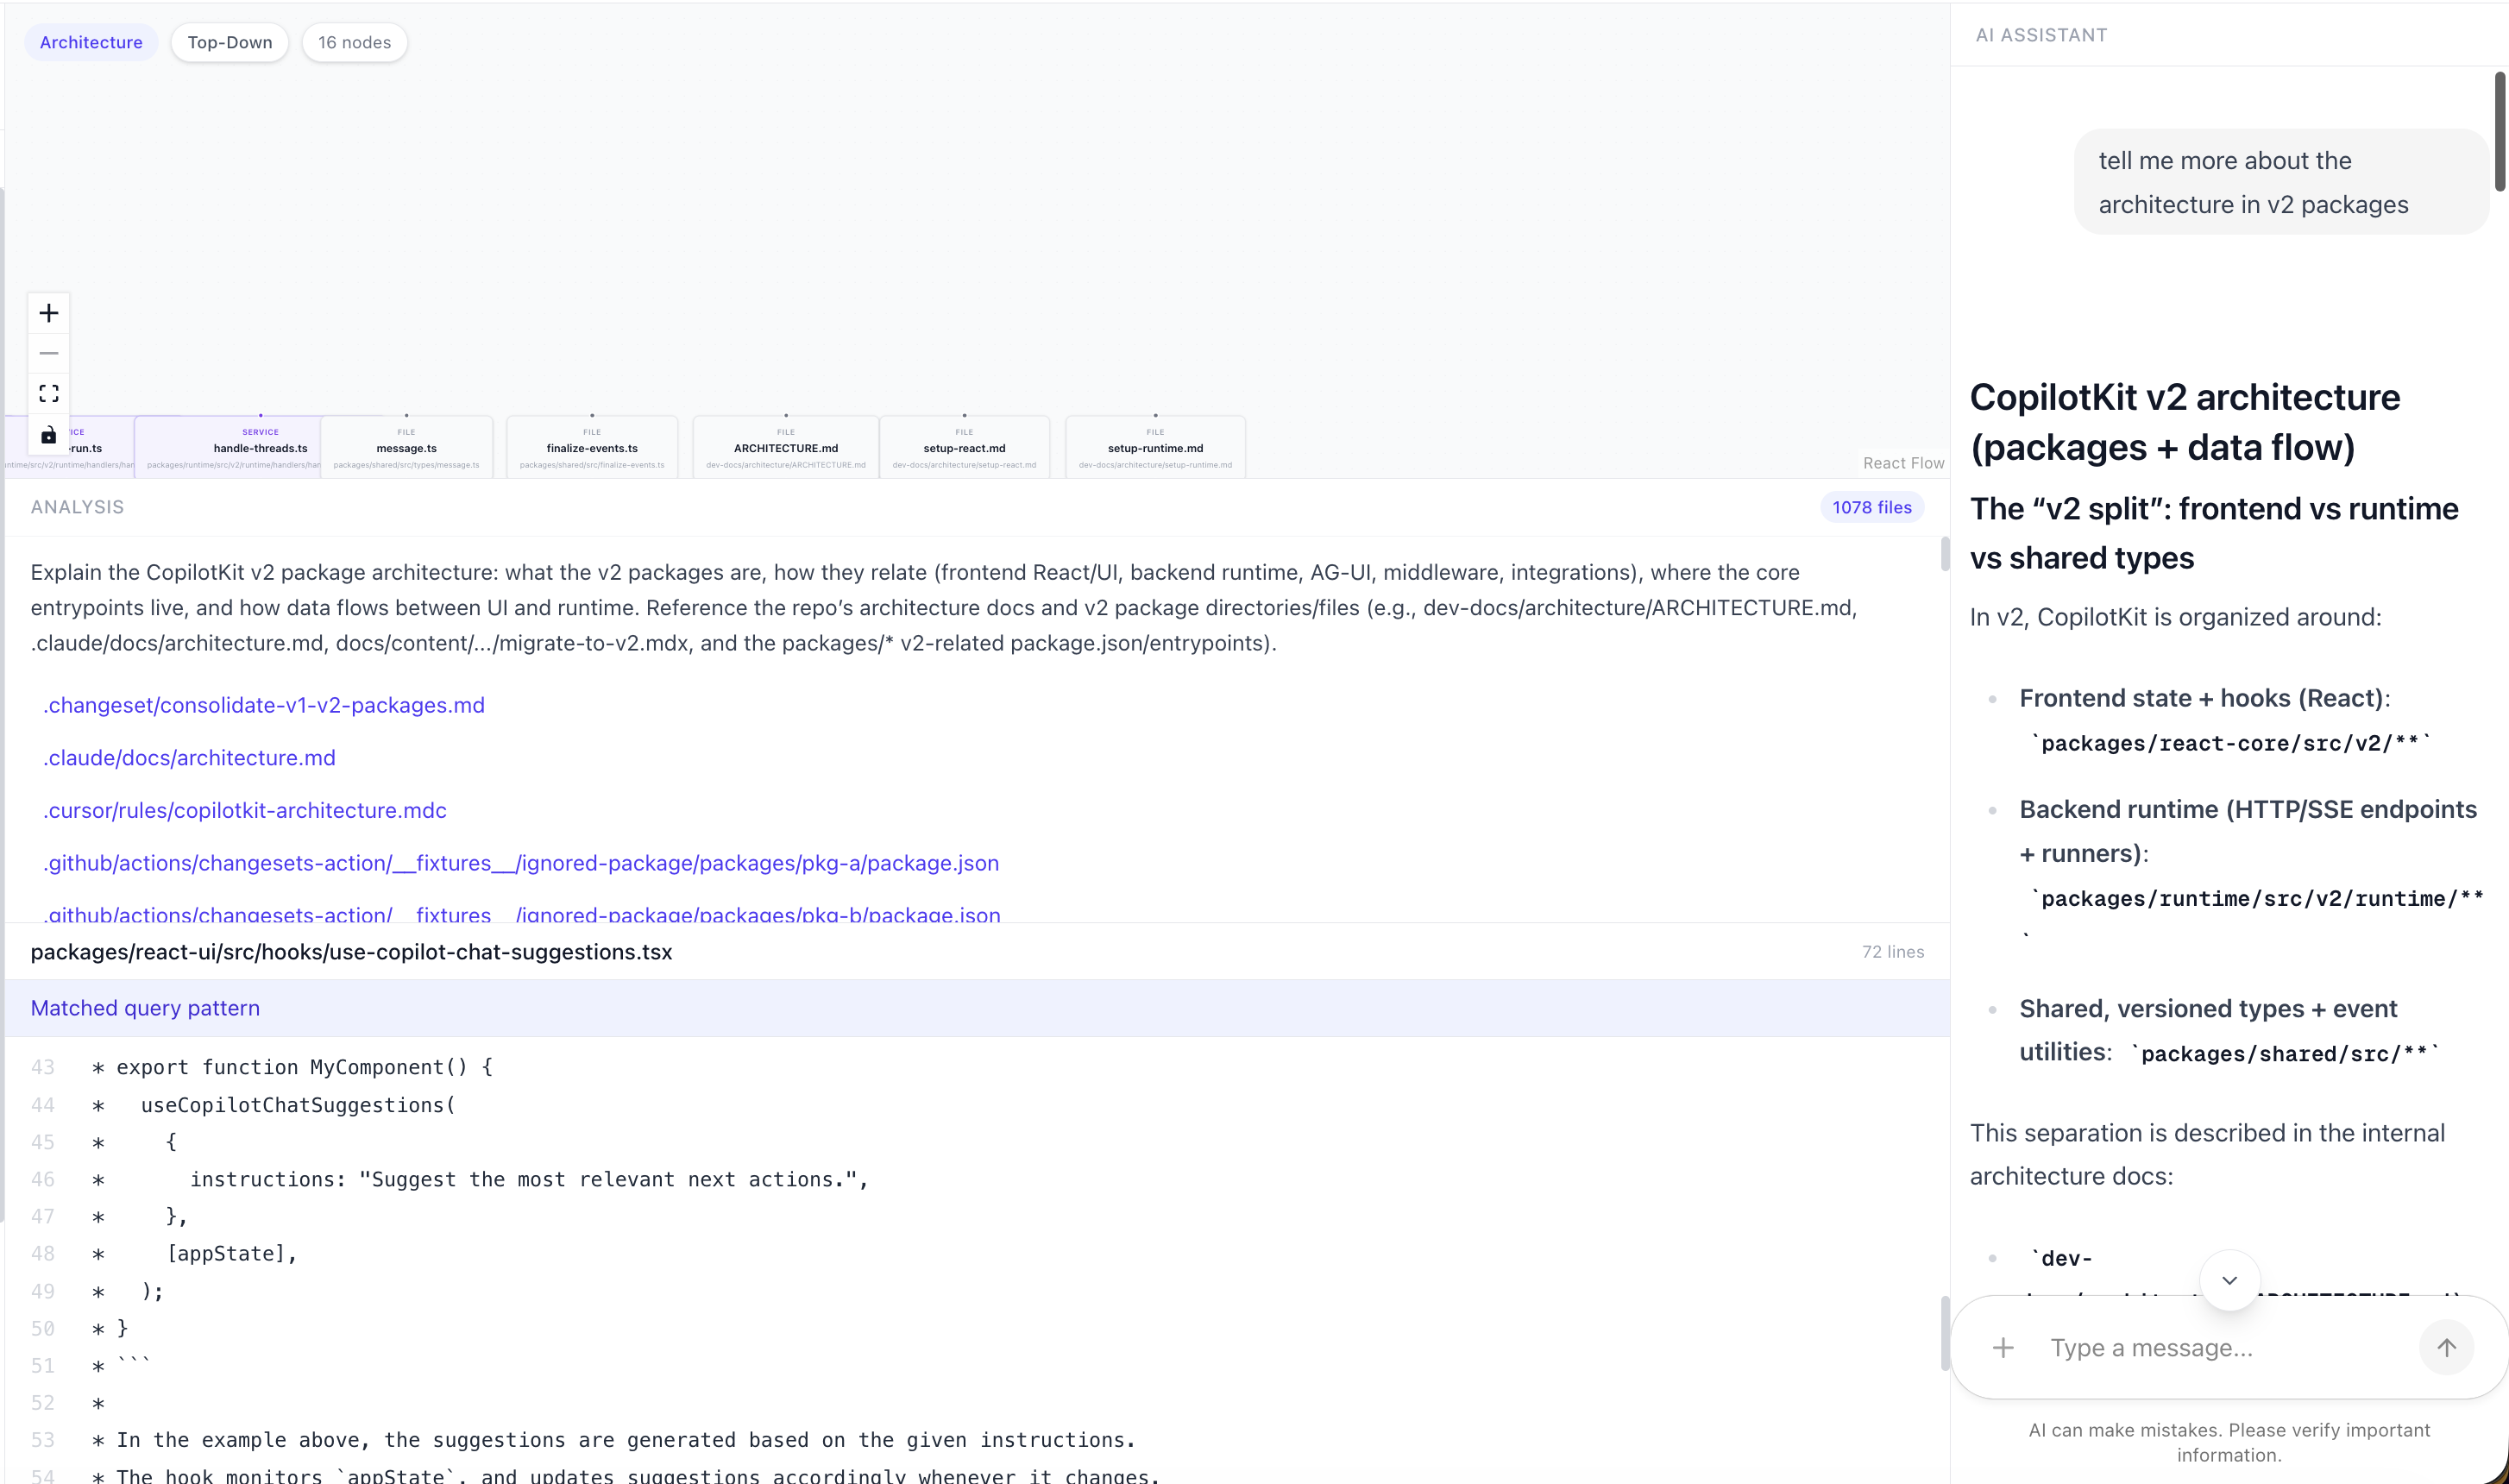The width and height of the screenshot is (2509, 1484).
Task: Click the send message arrow button
Action: pos(2445,1348)
